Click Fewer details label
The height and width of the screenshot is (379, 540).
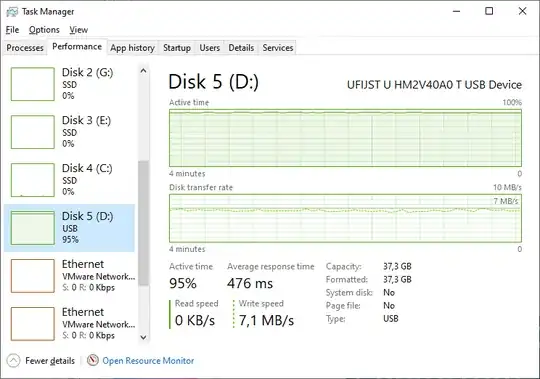50,361
